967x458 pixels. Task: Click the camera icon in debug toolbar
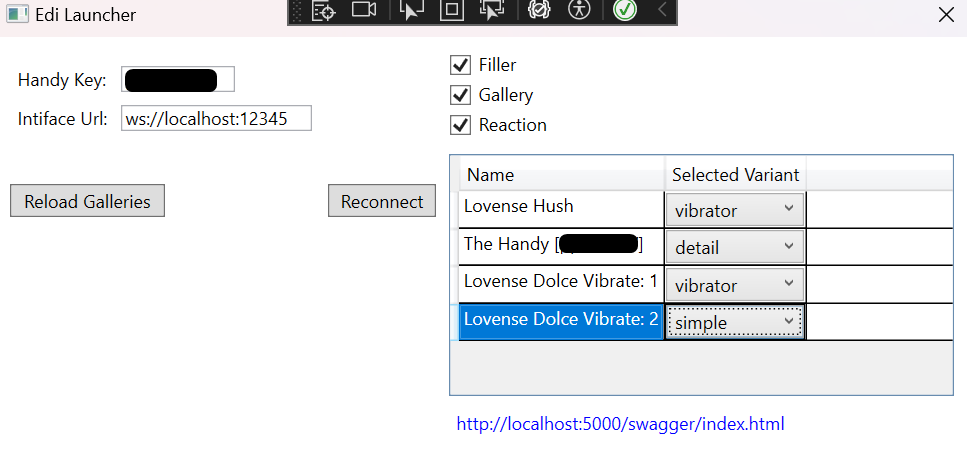pos(364,10)
